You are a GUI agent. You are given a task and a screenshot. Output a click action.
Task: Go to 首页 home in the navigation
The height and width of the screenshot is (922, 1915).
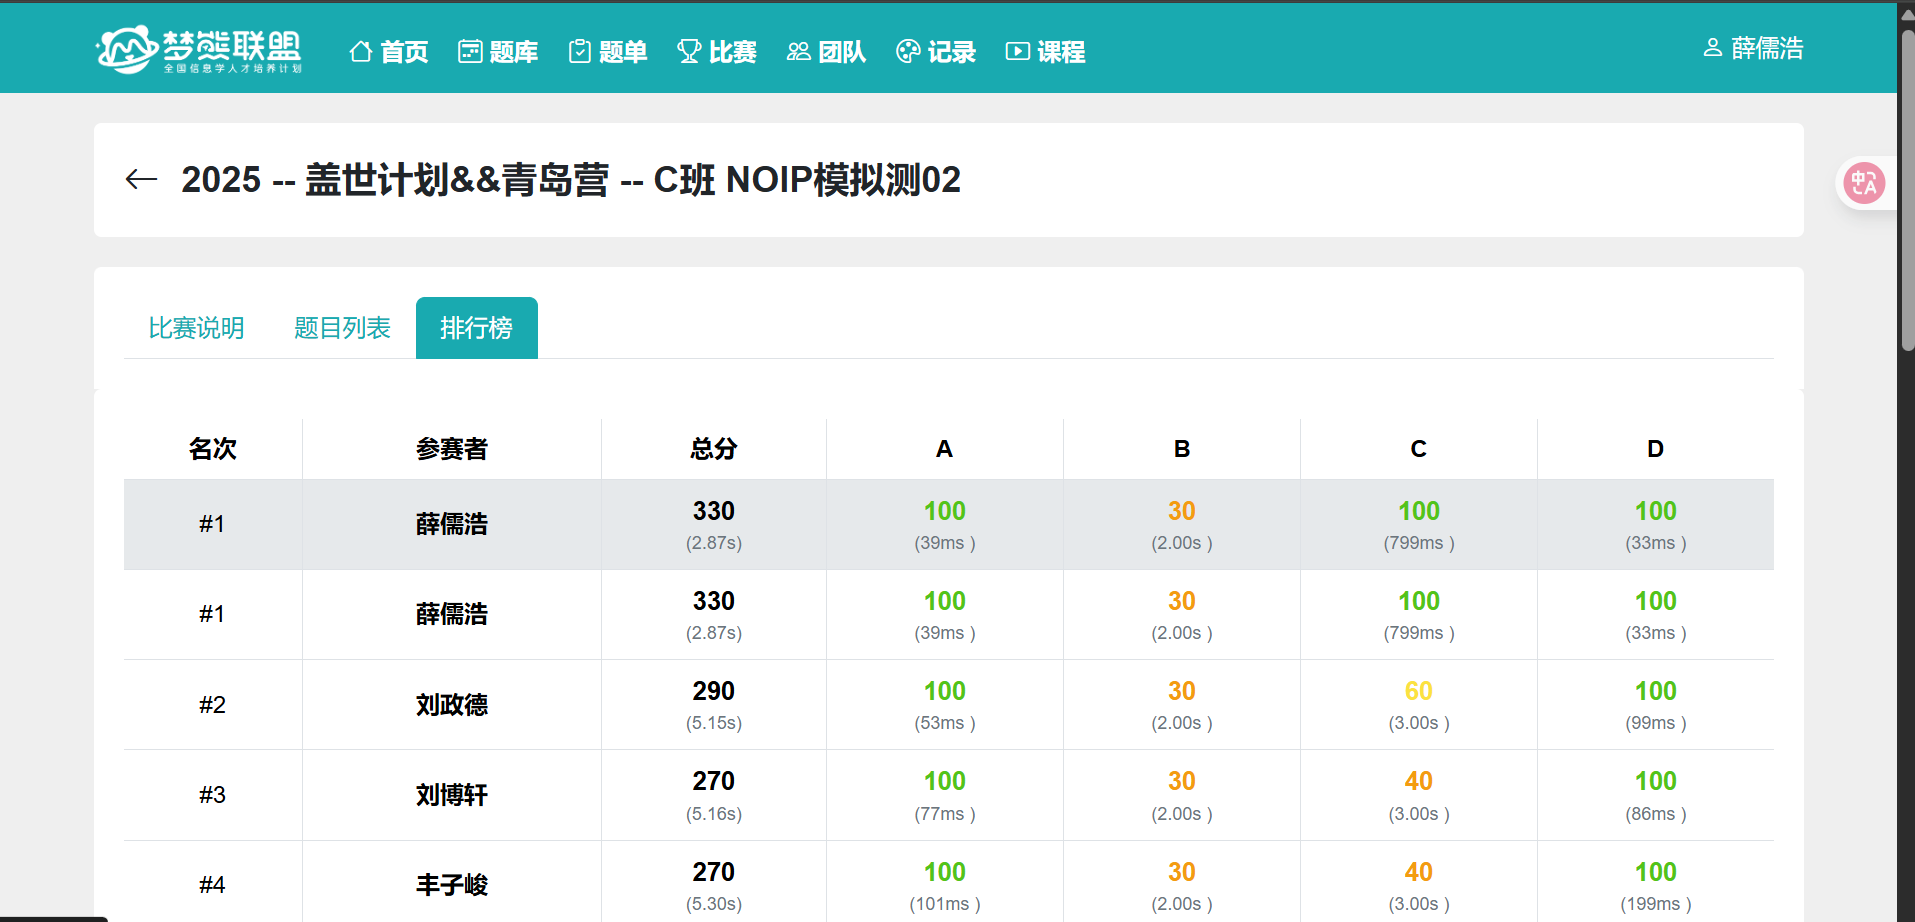tap(389, 52)
